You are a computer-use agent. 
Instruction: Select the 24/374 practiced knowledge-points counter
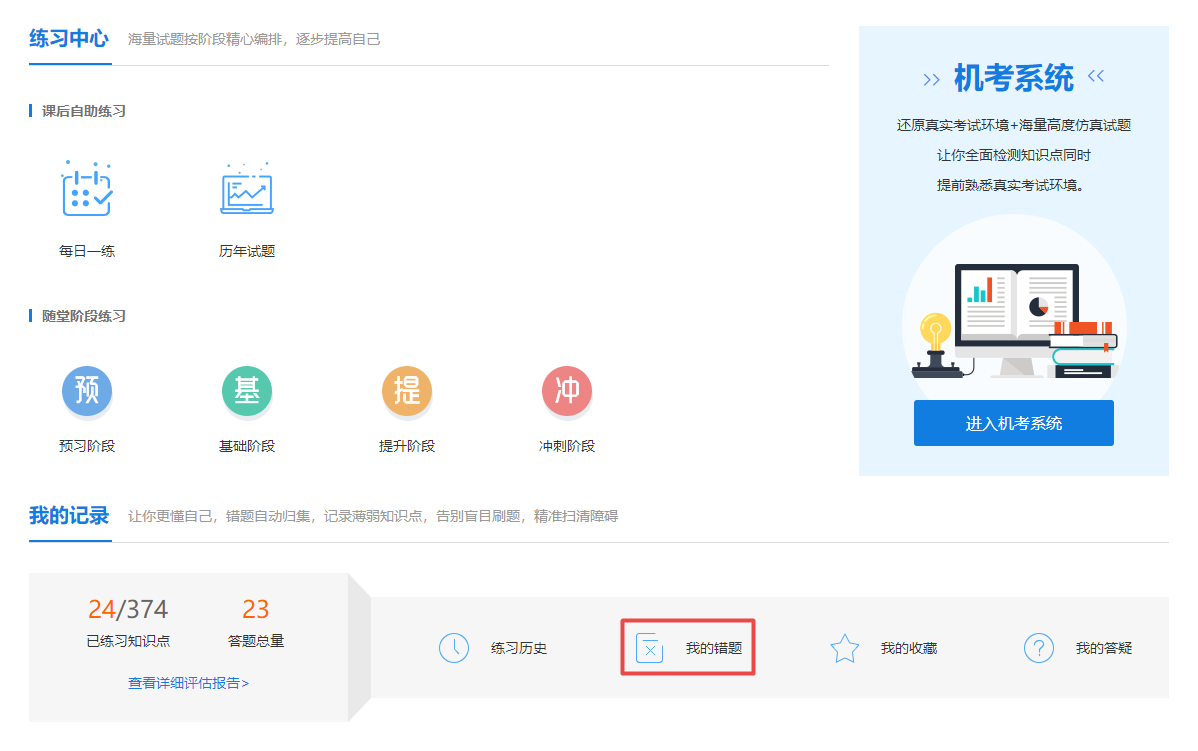point(127,608)
